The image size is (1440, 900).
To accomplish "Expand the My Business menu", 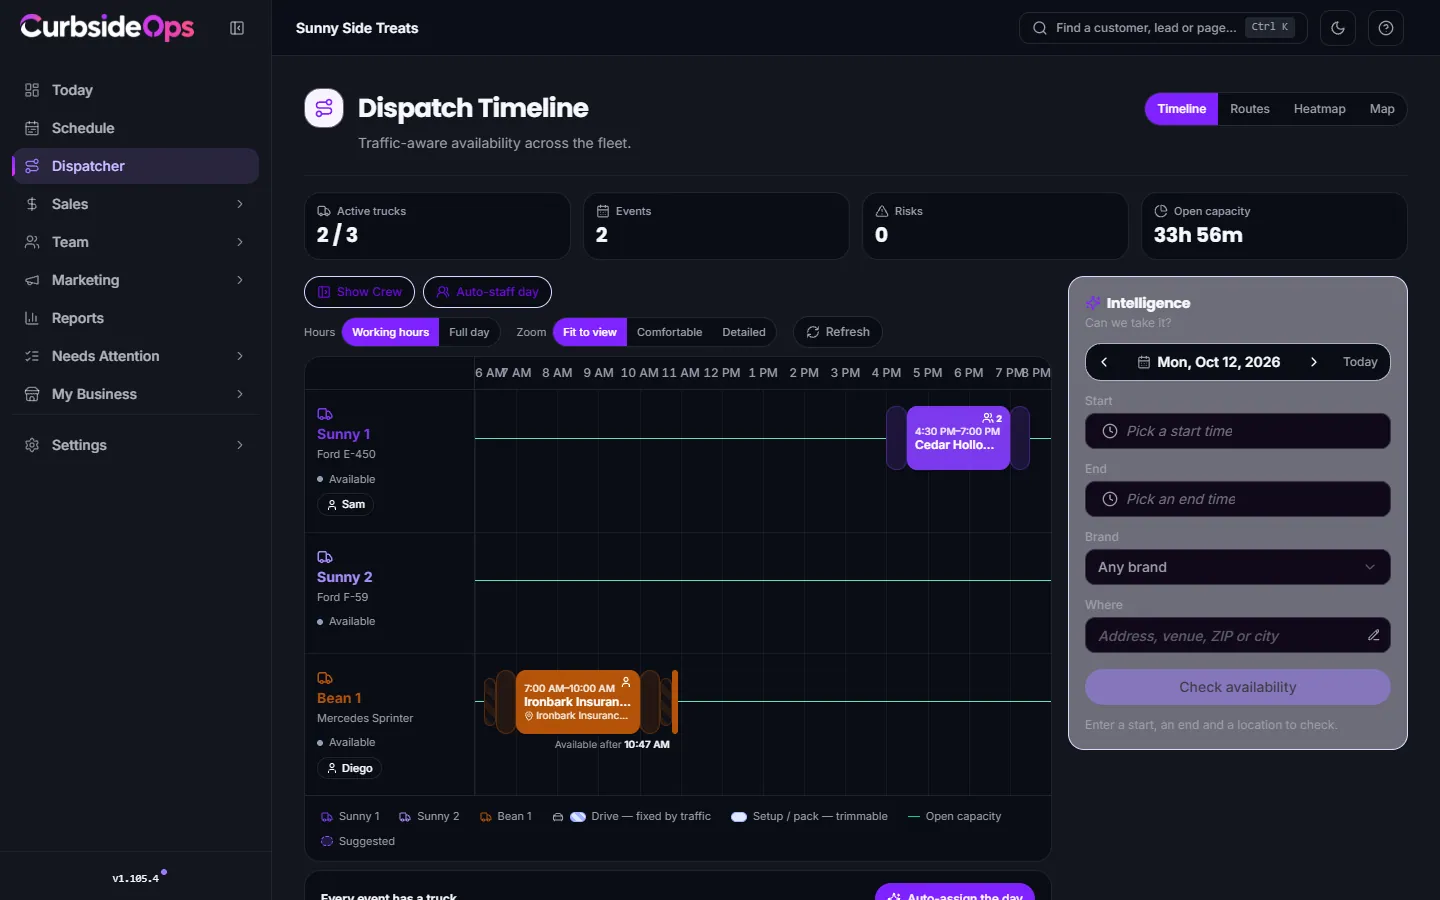I will tap(135, 394).
